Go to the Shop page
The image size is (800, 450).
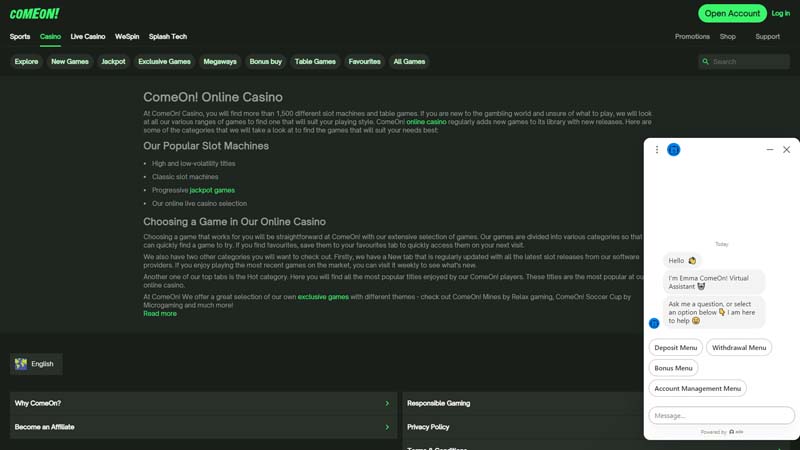728,37
